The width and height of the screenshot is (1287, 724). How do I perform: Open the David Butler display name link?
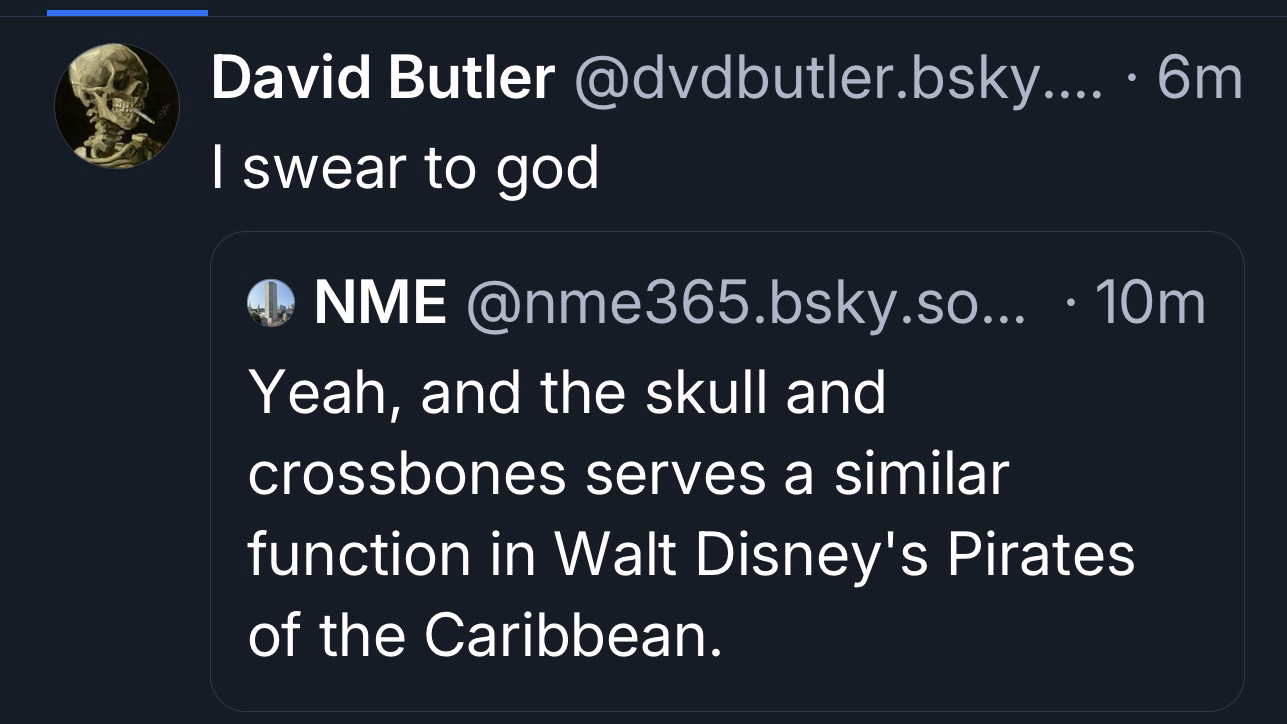(383, 78)
